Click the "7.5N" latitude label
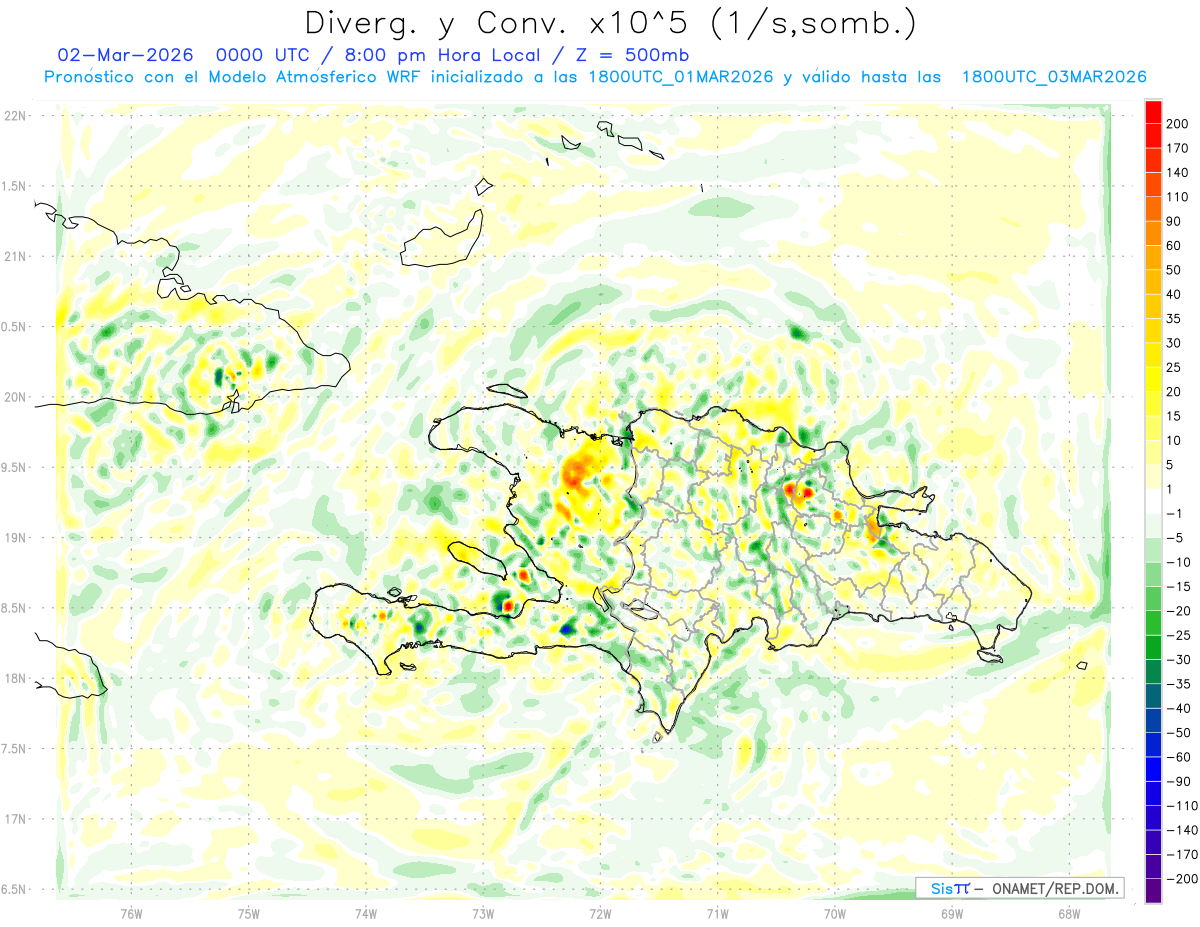Screen dimensions: 1200x927 pos(13,749)
